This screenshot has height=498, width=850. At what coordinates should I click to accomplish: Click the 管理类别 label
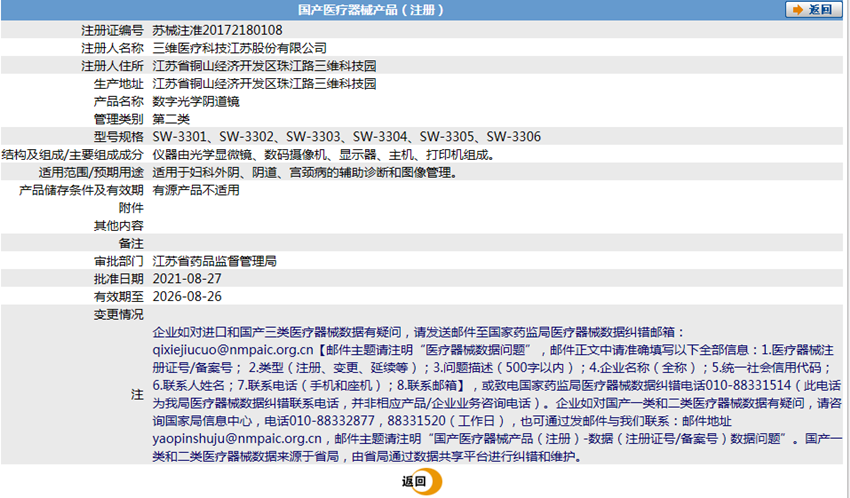click(x=118, y=119)
